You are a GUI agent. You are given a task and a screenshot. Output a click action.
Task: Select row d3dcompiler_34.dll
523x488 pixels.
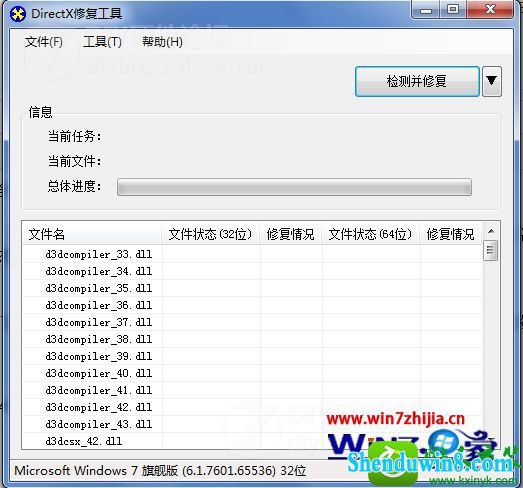pyautogui.click(x=252, y=271)
